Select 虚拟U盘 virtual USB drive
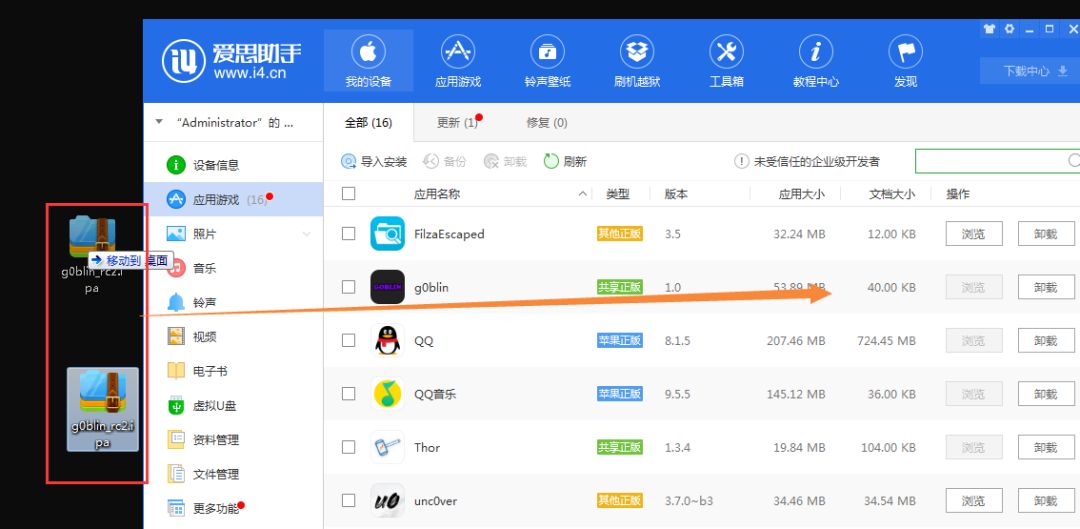1080x529 pixels. pyautogui.click(x=233, y=406)
